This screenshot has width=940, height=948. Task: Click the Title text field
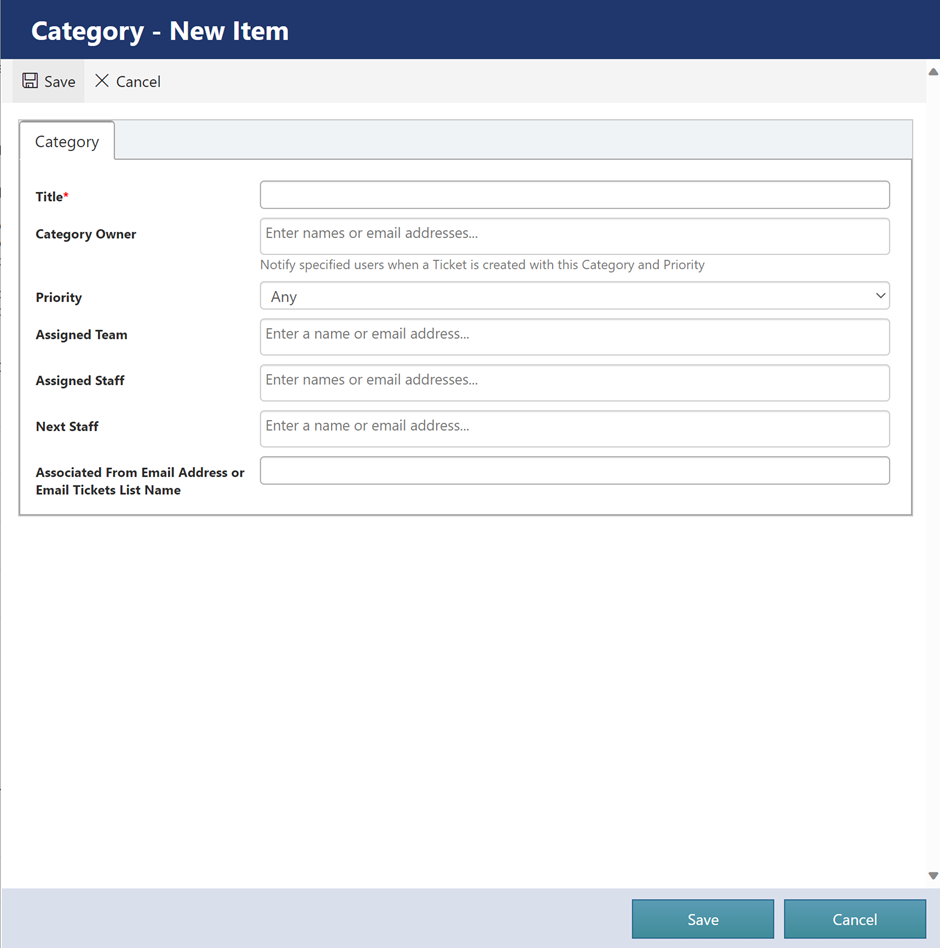(x=574, y=195)
